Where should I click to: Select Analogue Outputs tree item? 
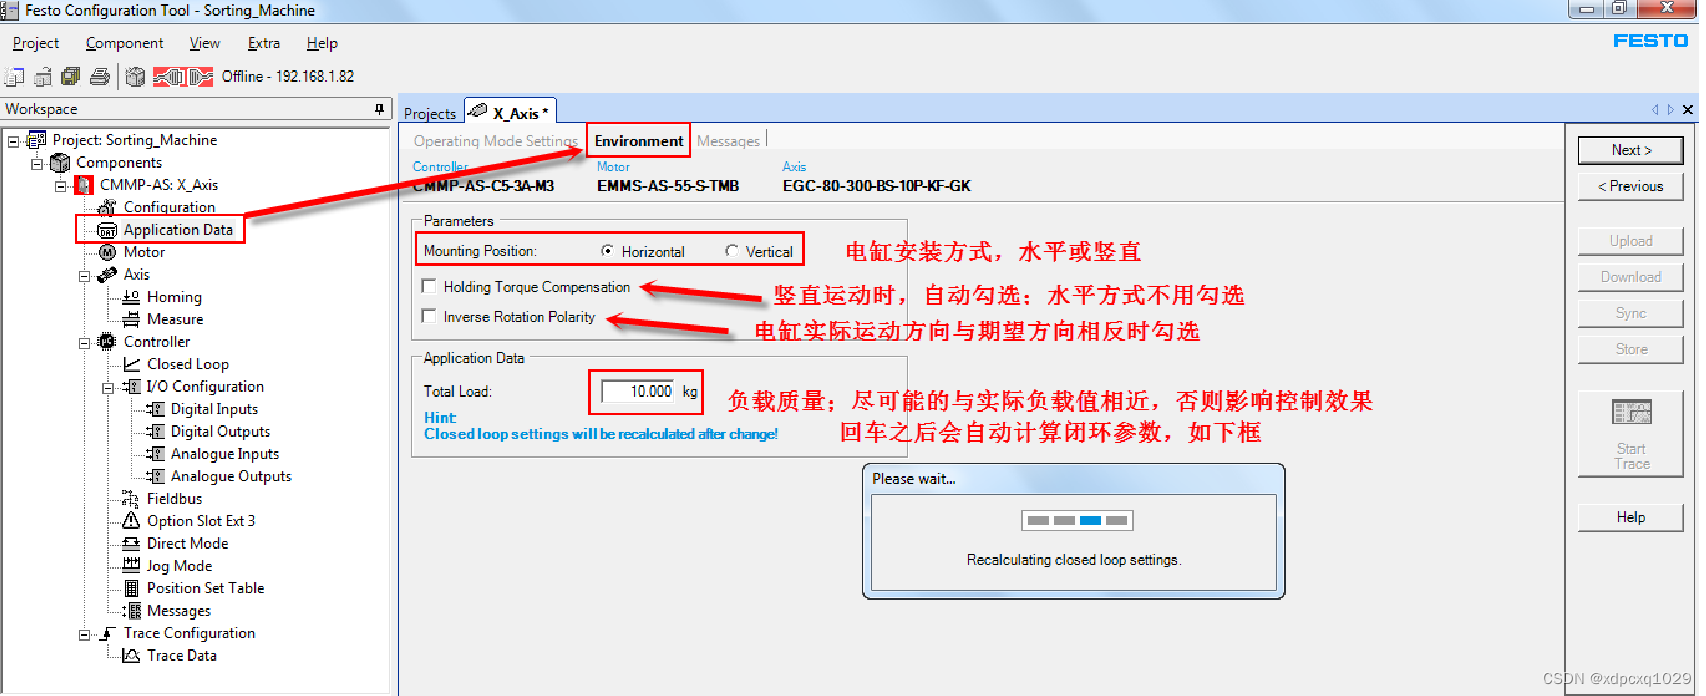pyautogui.click(x=231, y=476)
